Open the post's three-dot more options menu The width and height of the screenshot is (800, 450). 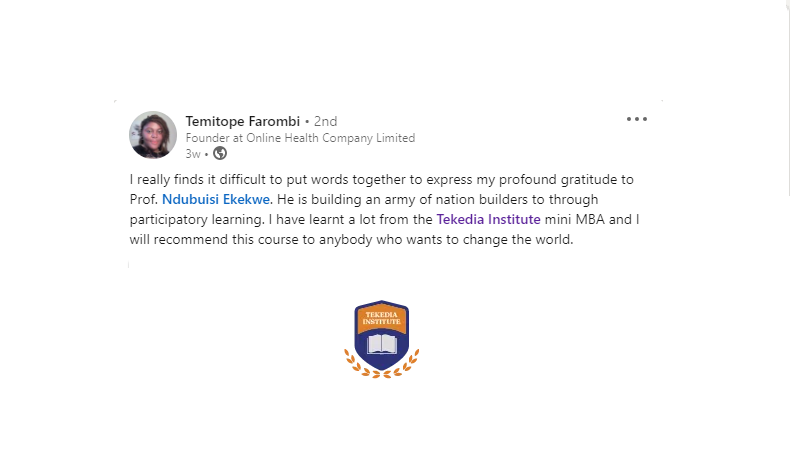point(637,119)
